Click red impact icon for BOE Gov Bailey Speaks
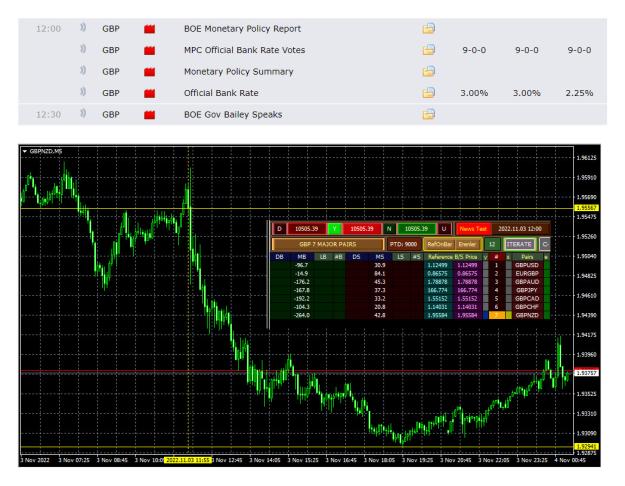 click(149, 115)
